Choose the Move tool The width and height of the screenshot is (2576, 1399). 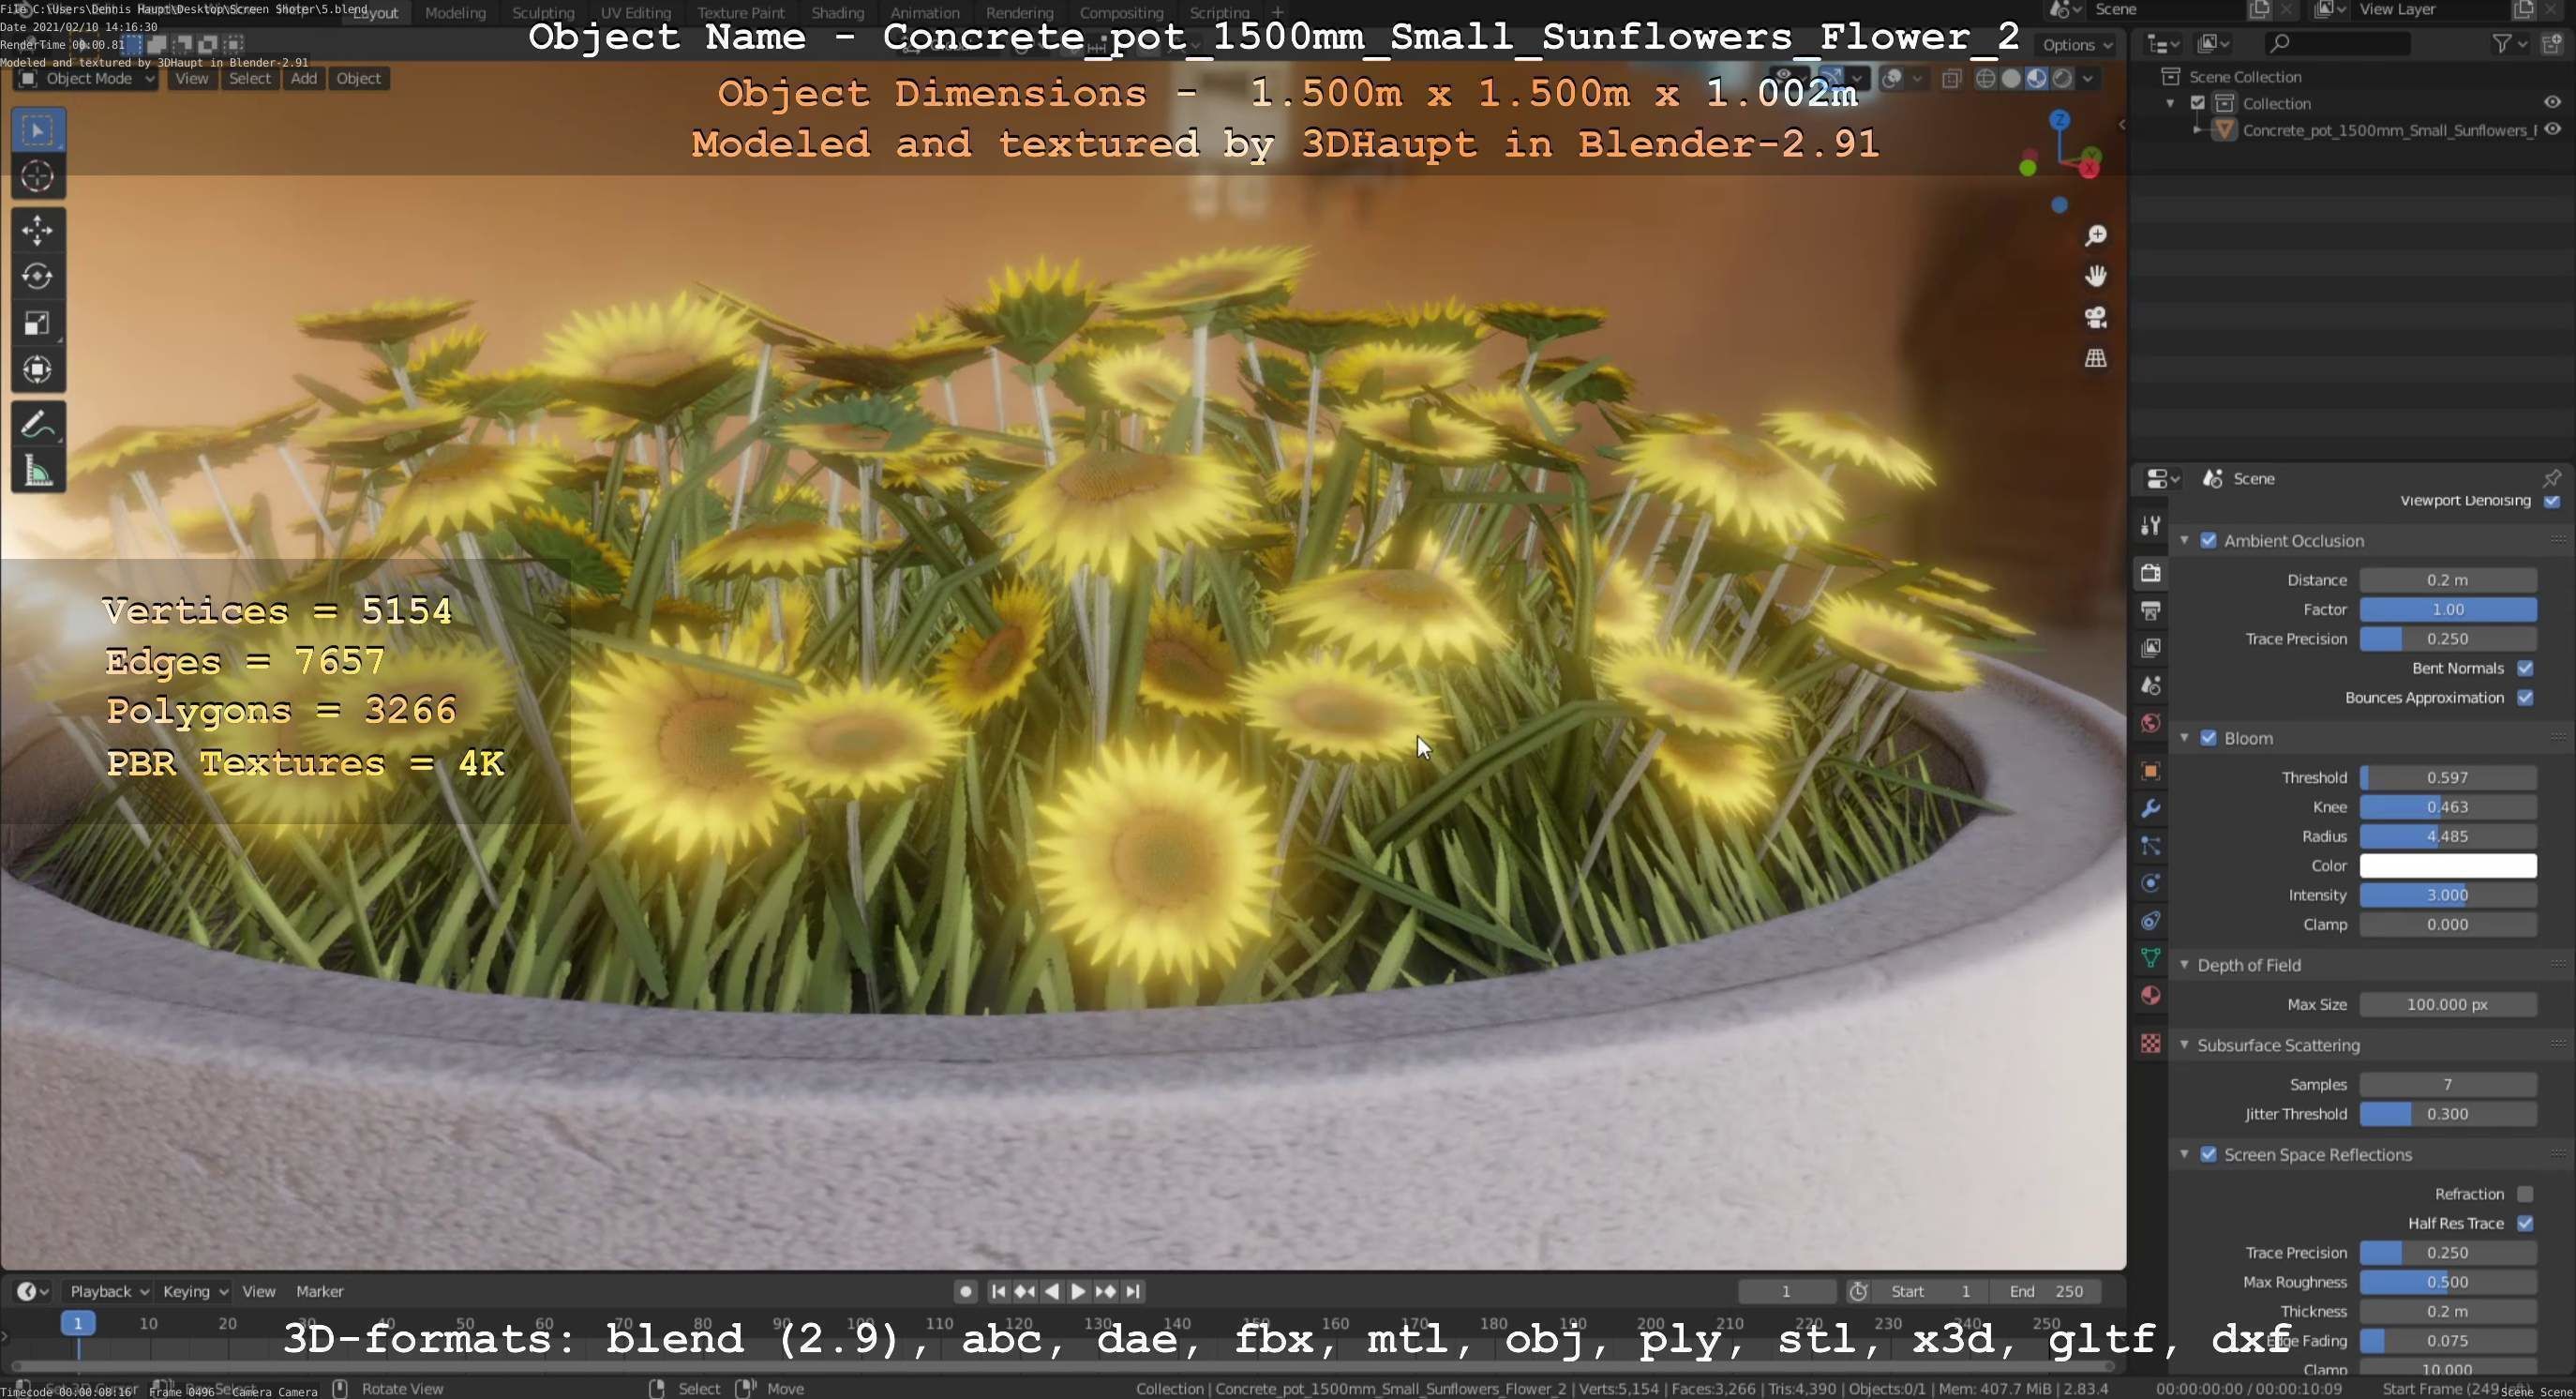coord(38,230)
